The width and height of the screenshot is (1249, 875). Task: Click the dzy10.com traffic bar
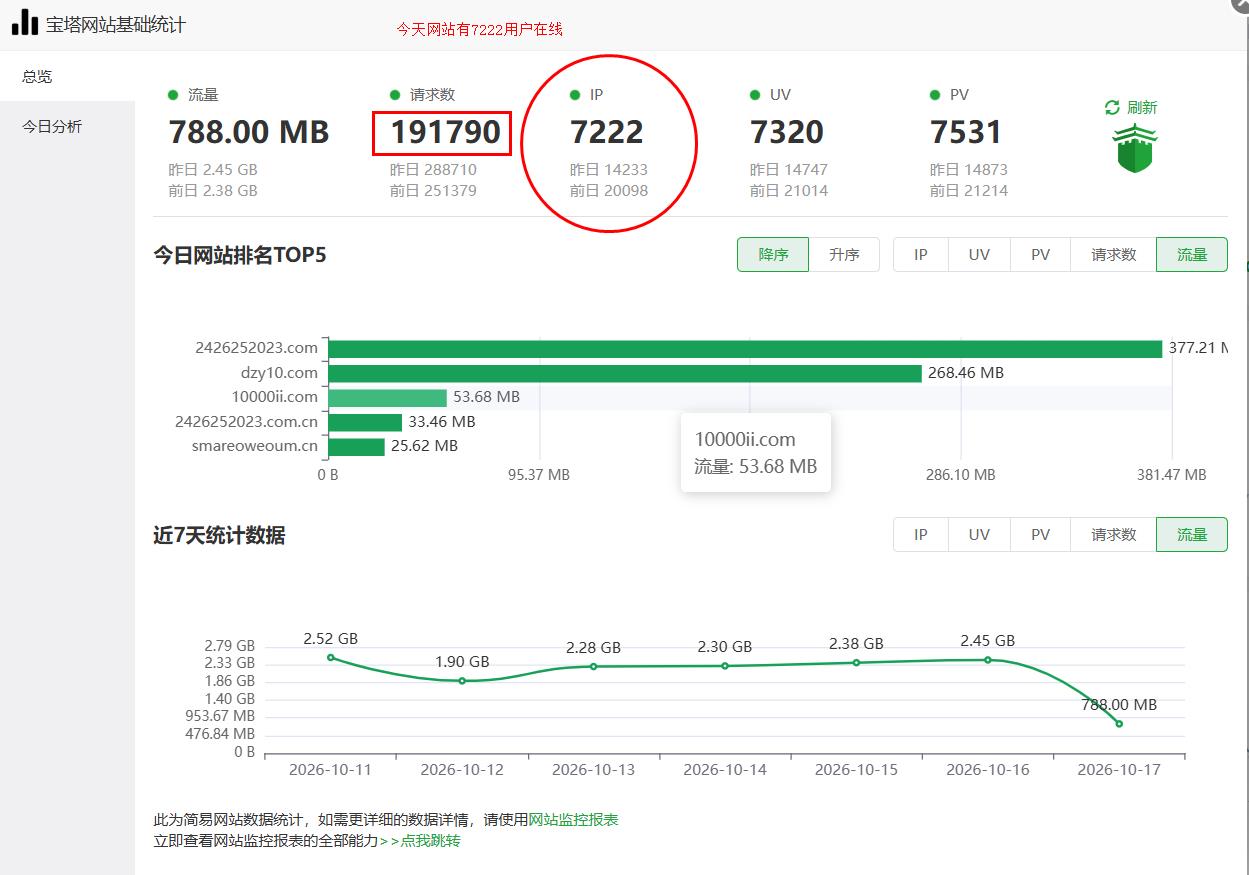tap(625, 373)
